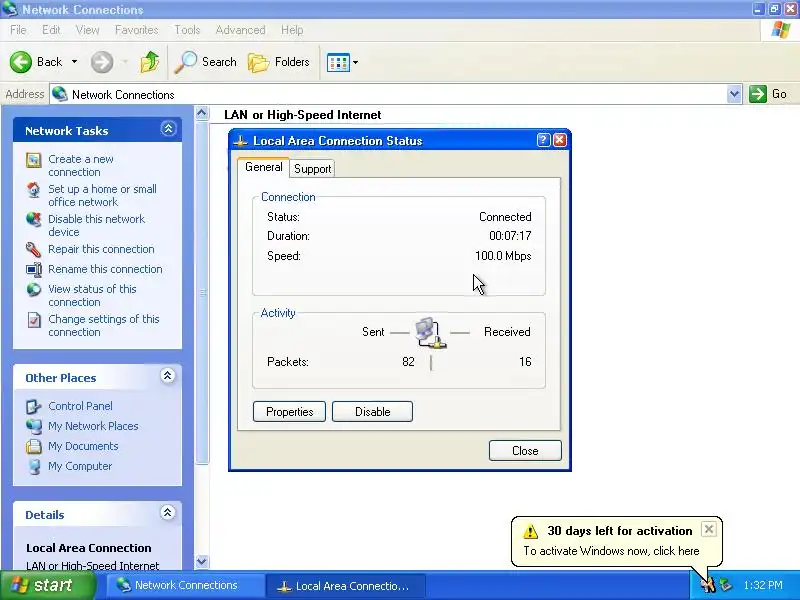Click Rename this connection link
This screenshot has width=800, height=600.
pyautogui.click(x=105, y=269)
